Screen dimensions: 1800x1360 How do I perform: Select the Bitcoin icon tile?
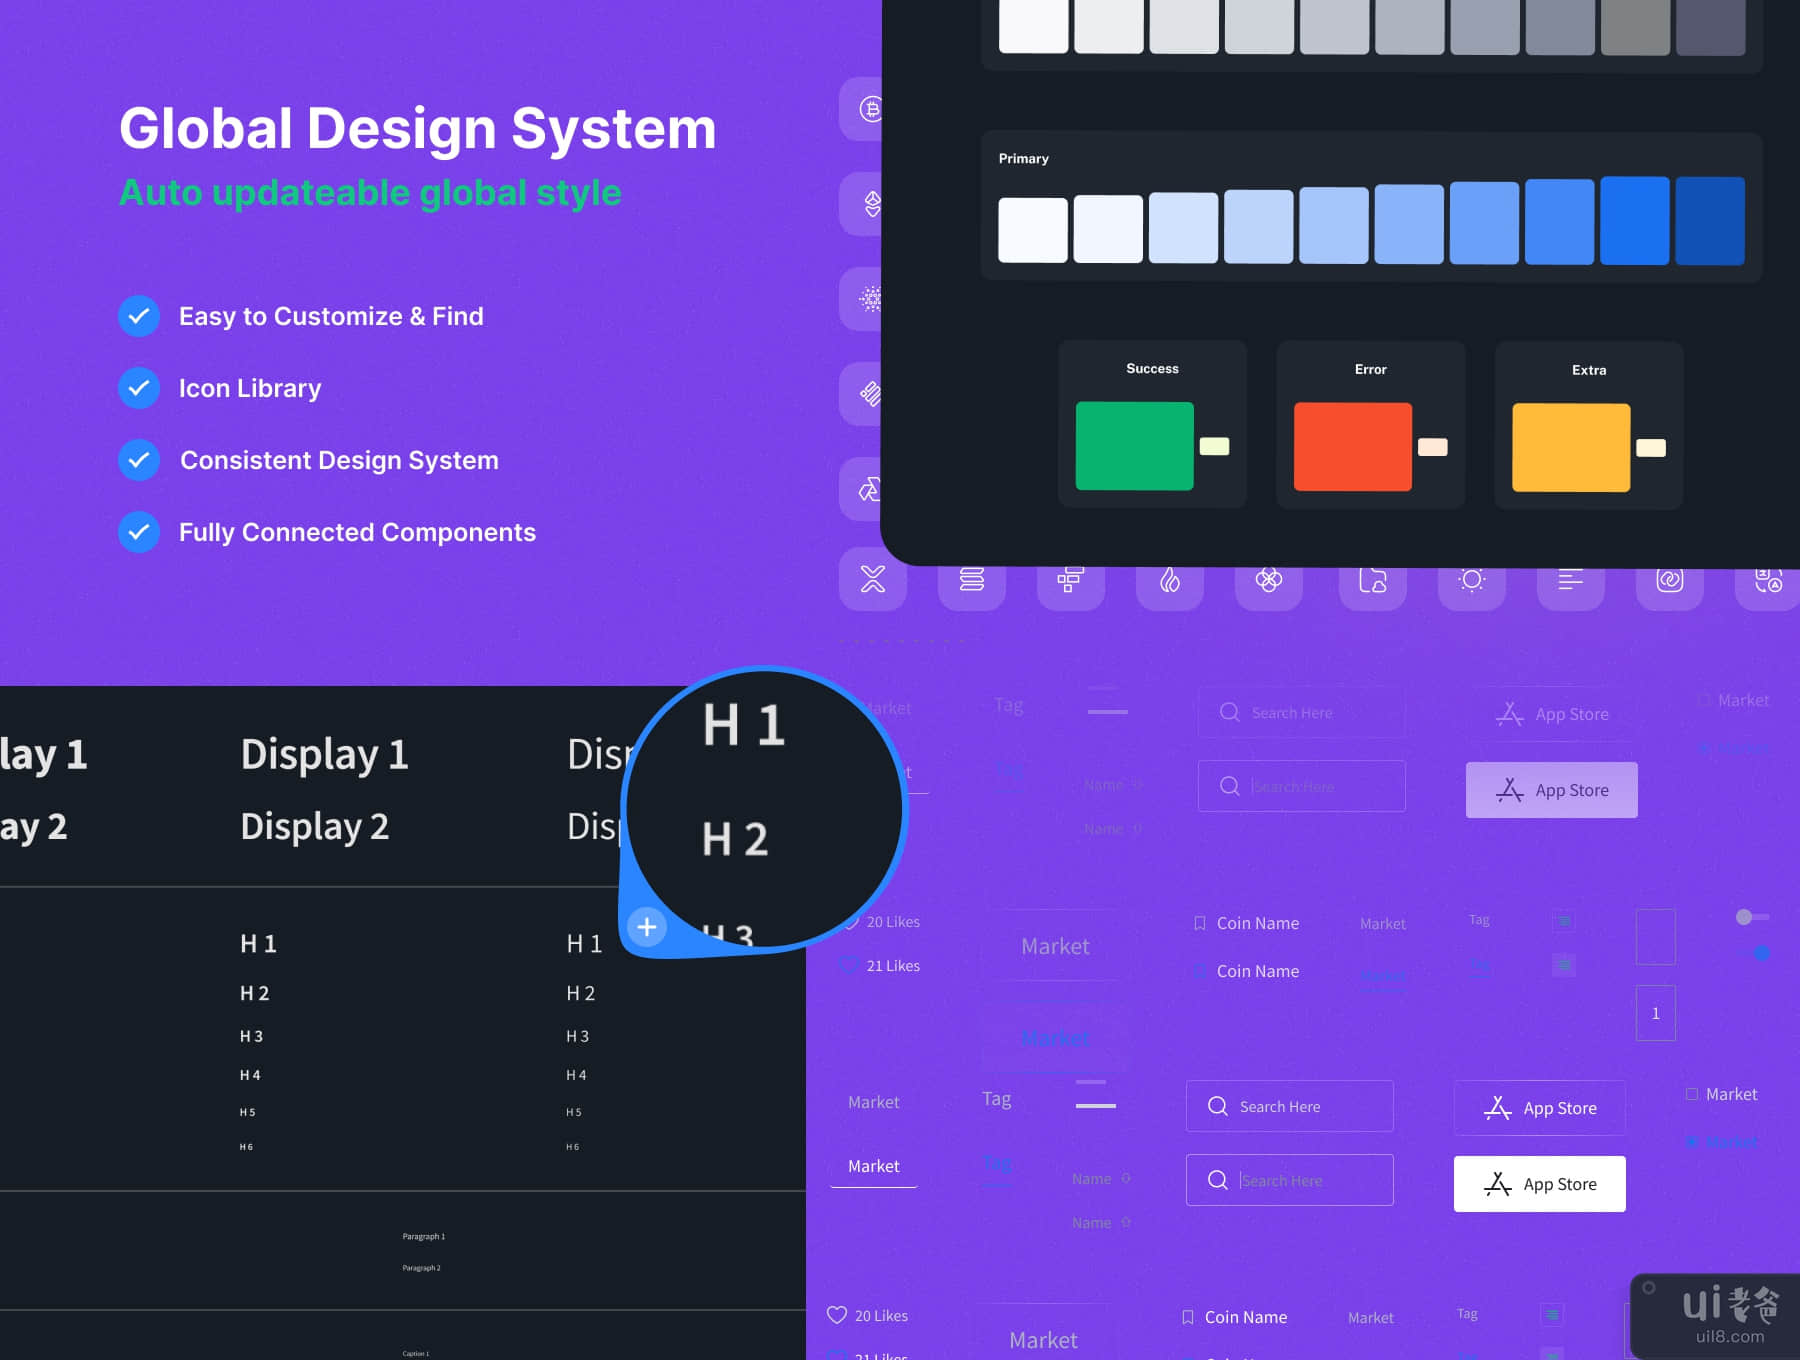coord(870,109)
